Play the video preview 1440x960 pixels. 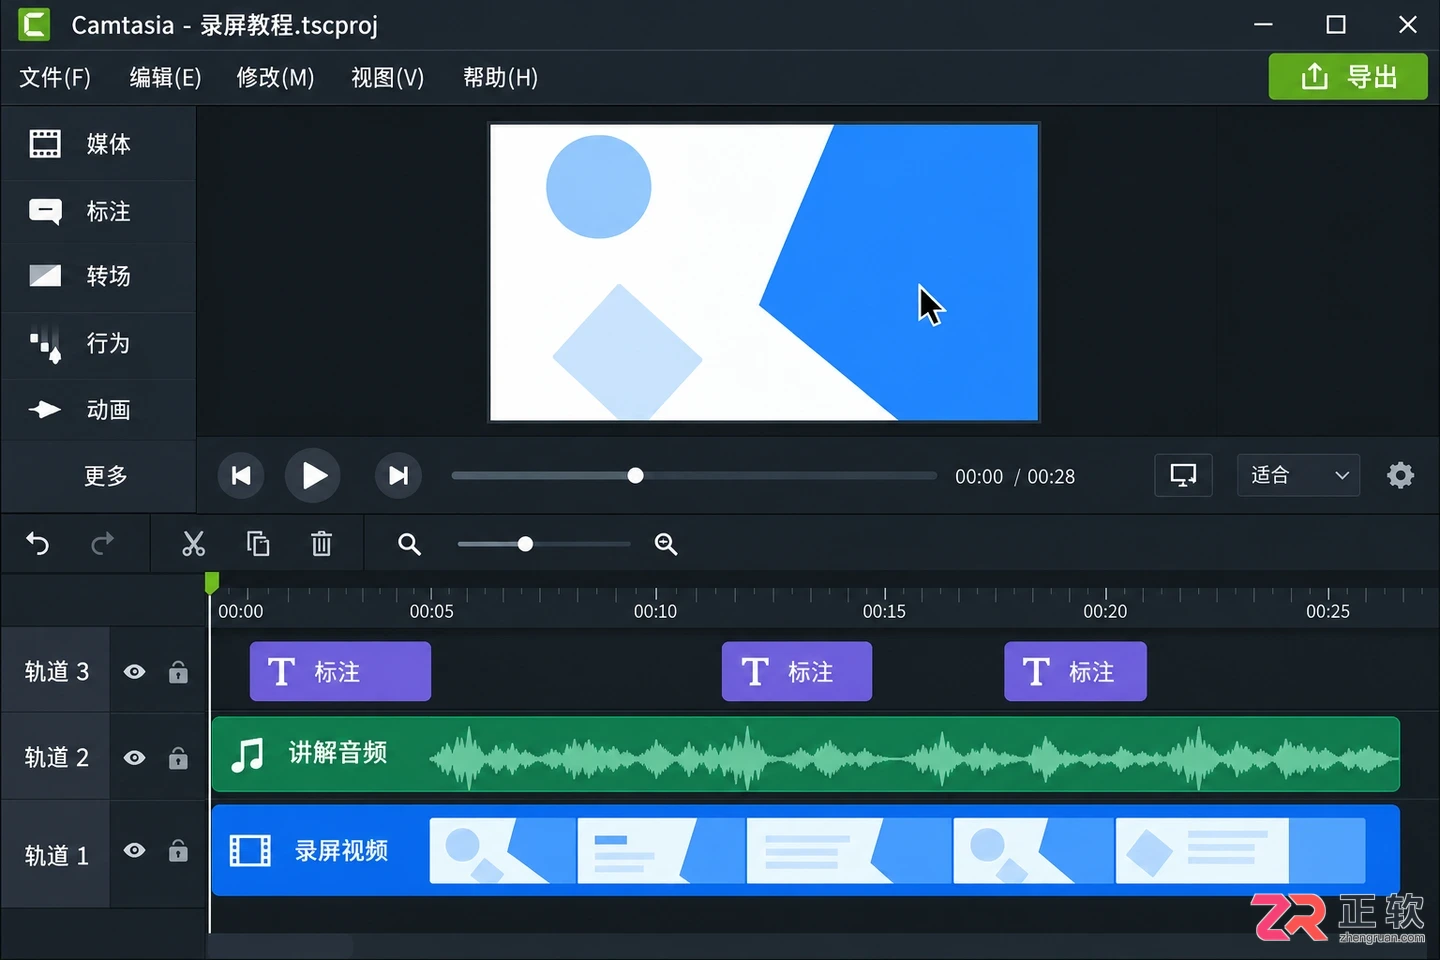point(313,475)
